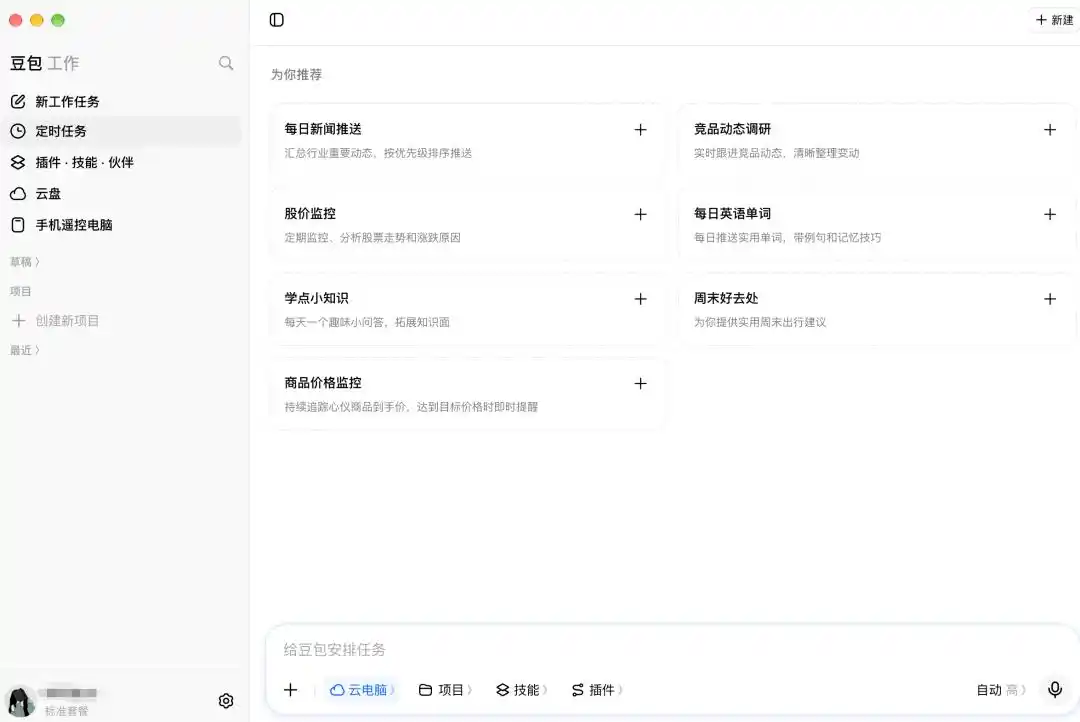The width and height of the screenshot is (1080, 722).
Task: Toggle the sidebar collapse icon
Action: click(276, 20)
